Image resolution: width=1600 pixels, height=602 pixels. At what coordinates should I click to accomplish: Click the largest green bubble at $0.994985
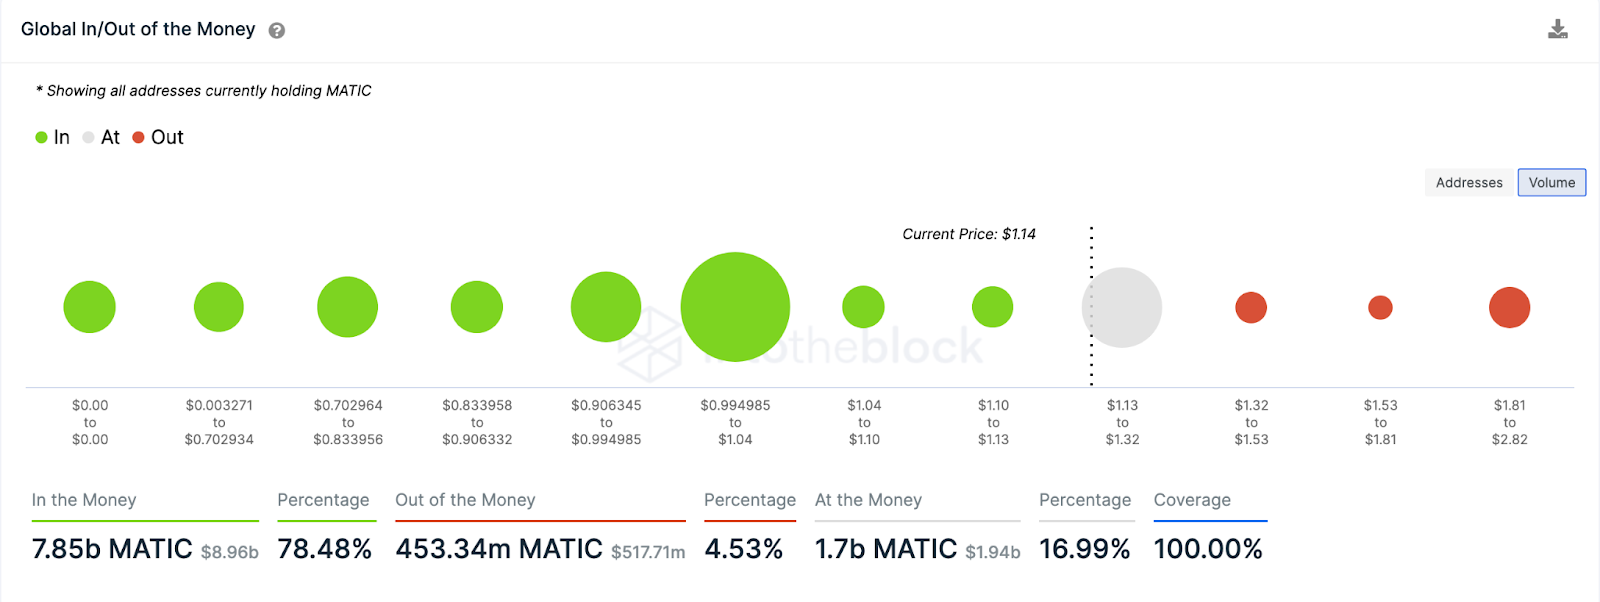coord(735,307)
